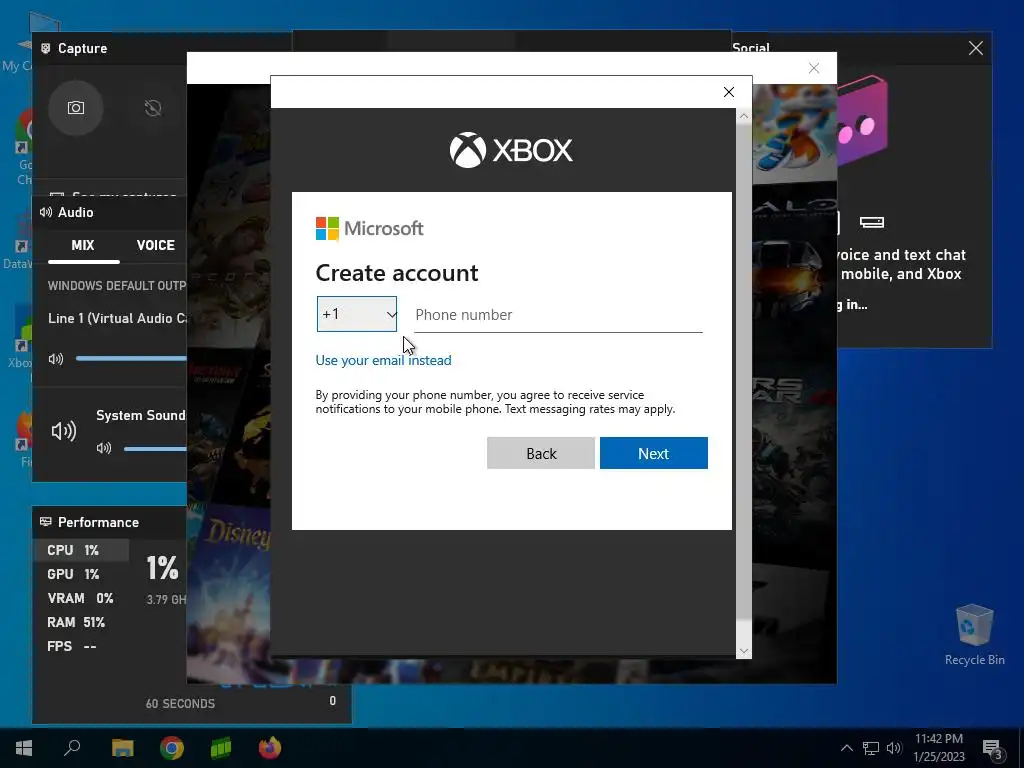1024x768 pixels.
Task: Click the record last 30 seconds icon
Action: (x=153, y=108)
